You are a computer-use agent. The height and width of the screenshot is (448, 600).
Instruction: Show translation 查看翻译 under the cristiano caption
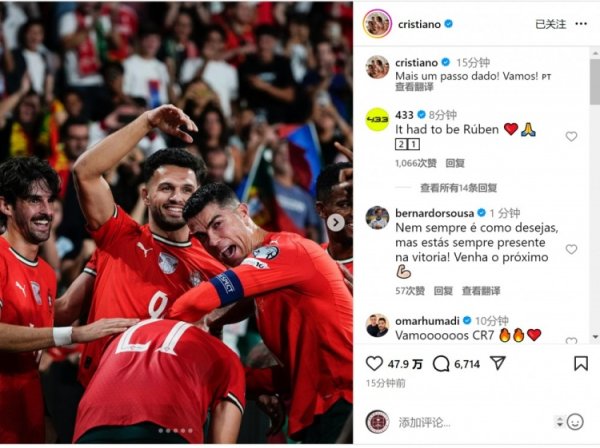[x=414, y=87]
